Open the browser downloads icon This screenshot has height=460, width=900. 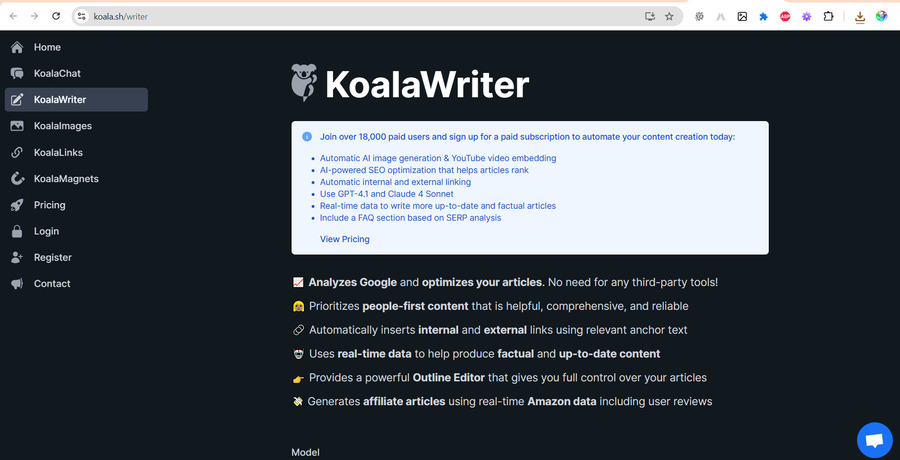860,17
